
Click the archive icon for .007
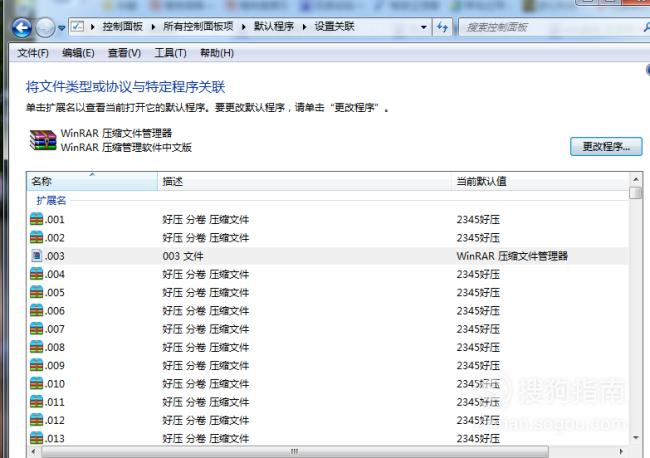(x=36, y=329)
